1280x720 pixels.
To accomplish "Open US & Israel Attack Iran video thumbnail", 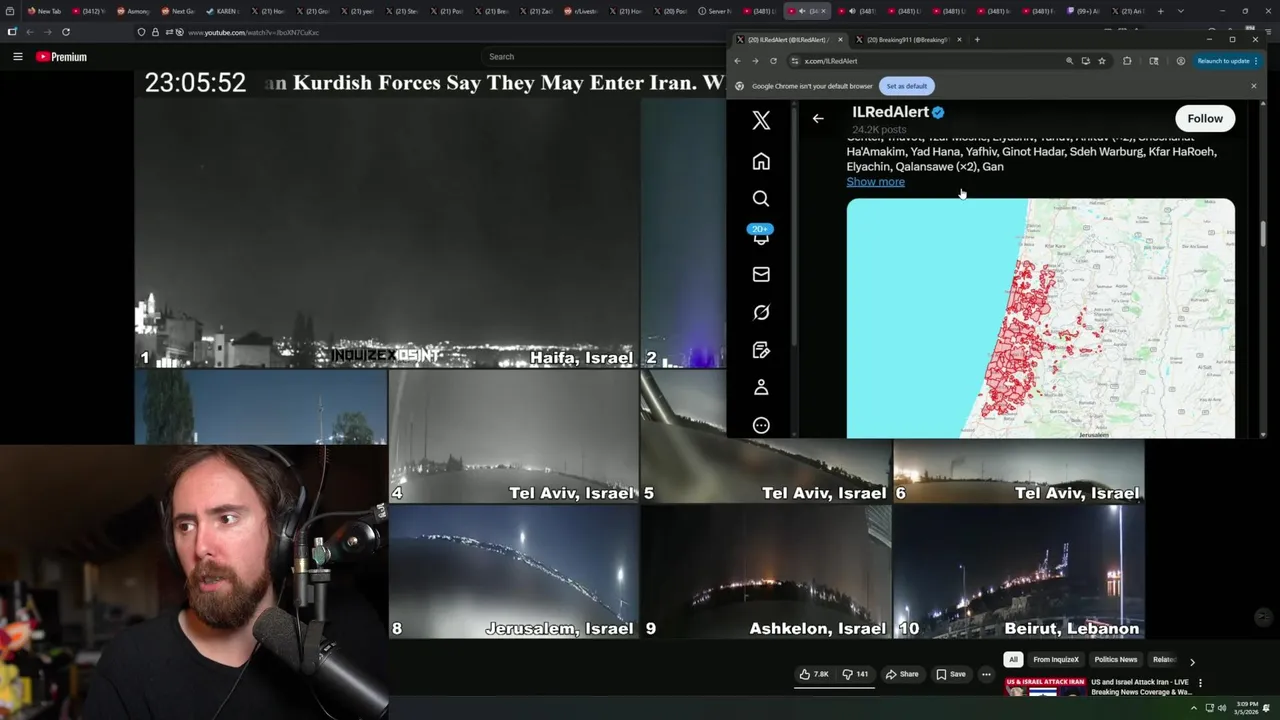I will (1045, 687).
